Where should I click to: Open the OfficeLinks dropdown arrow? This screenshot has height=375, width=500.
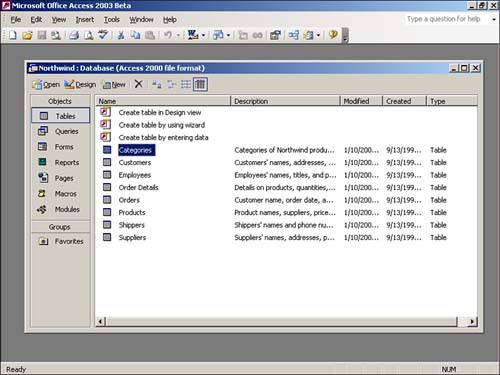pyautogui.click(x=203, y=35)
